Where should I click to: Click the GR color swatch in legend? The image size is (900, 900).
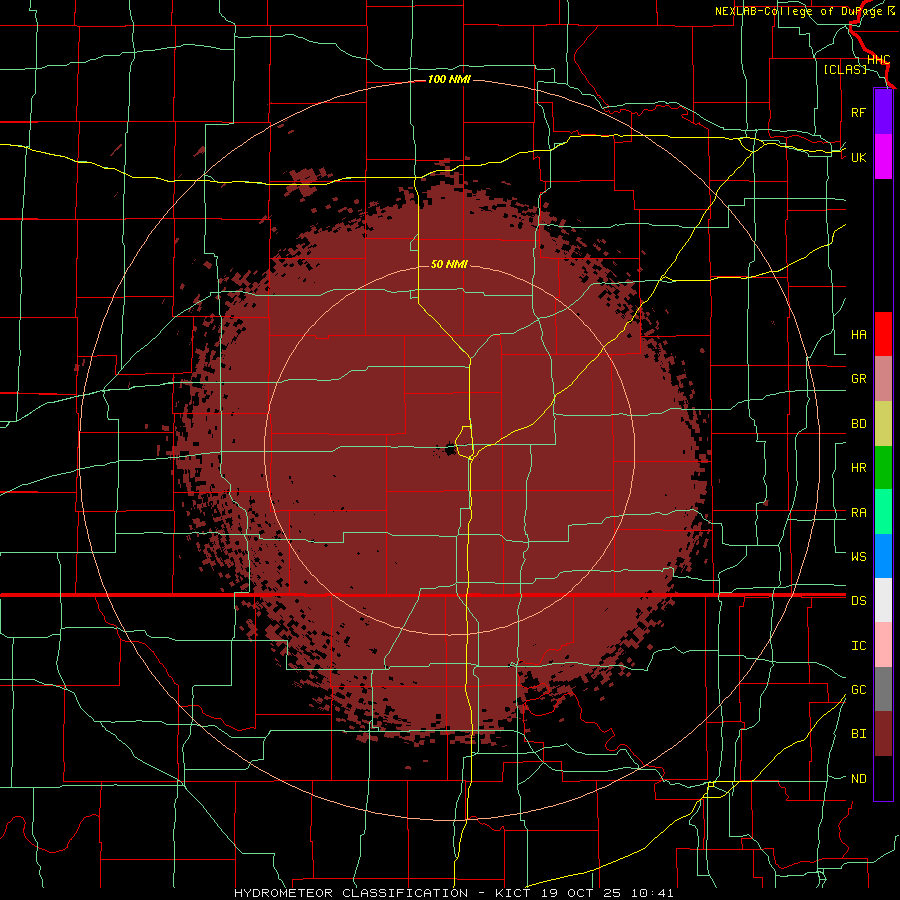point(883,379)
